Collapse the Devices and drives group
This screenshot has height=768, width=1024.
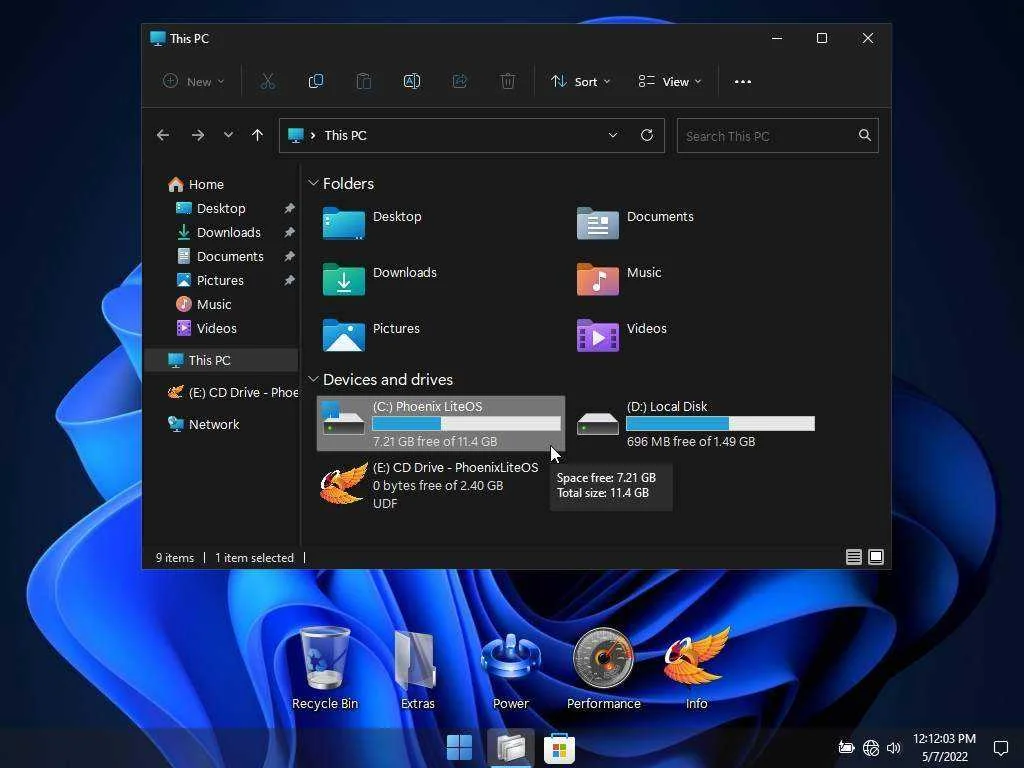313,379
